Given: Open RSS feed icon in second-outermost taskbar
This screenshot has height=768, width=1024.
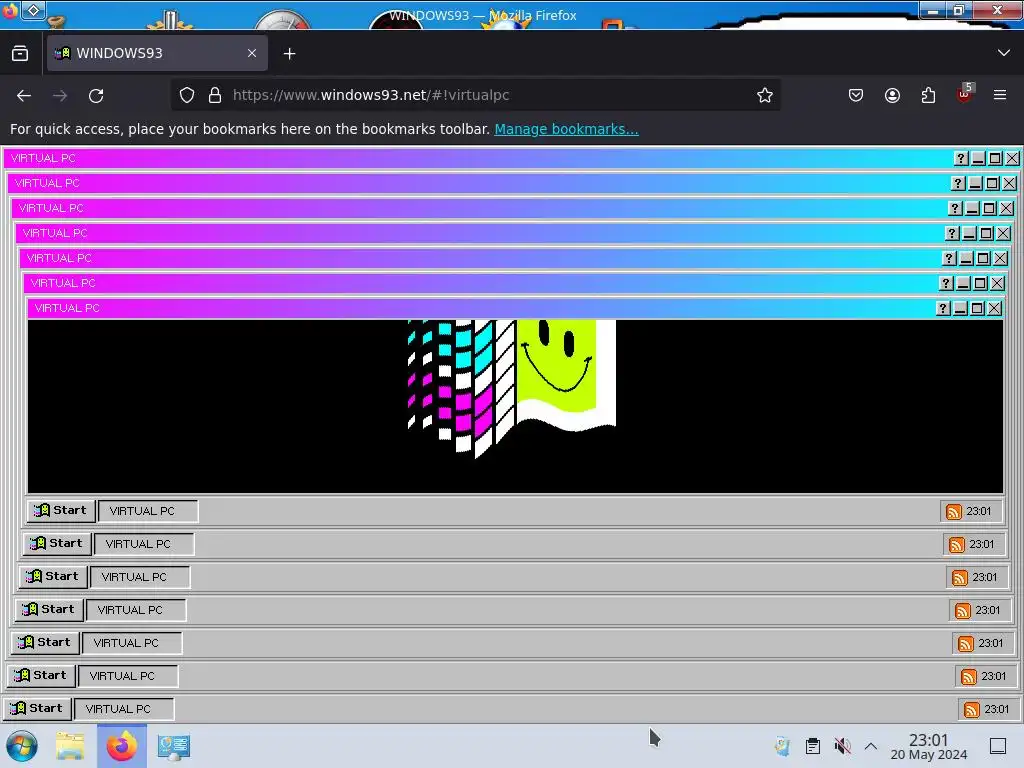Looking at the screenshot, I should pyautogui.click(x=968, y=677).
